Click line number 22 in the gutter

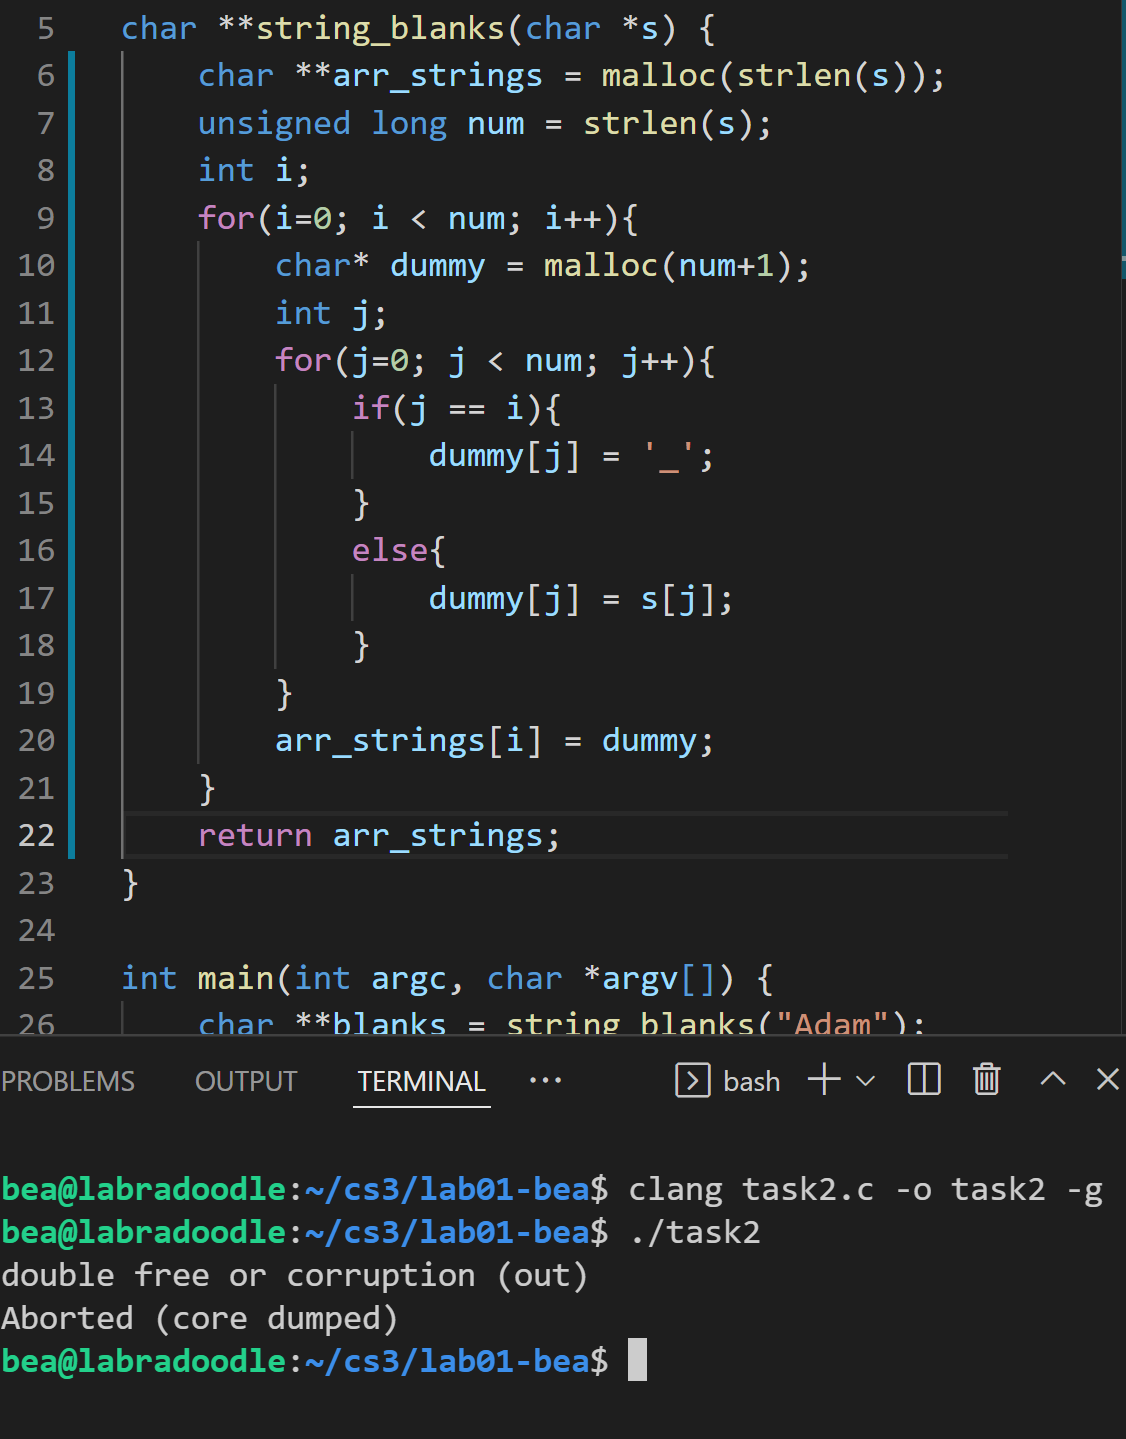pyautogui.click(x=37, y=835)
